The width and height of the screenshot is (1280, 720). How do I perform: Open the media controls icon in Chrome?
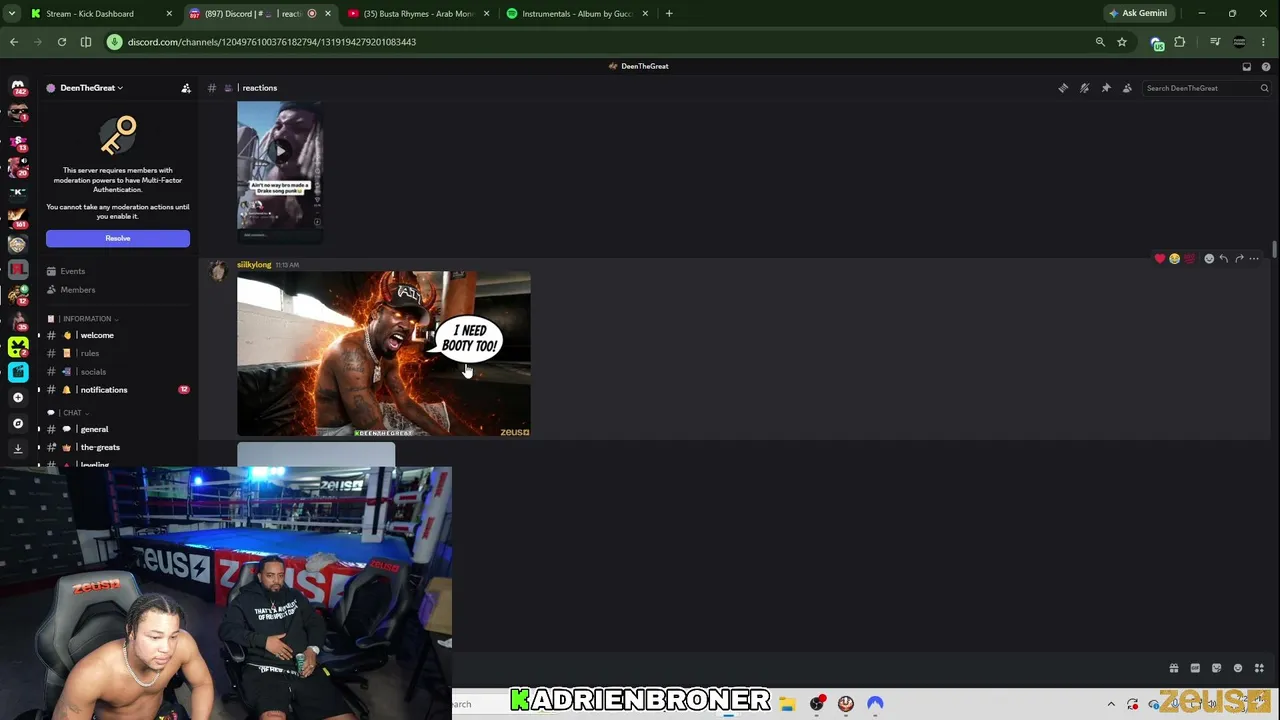[1215, 42]
